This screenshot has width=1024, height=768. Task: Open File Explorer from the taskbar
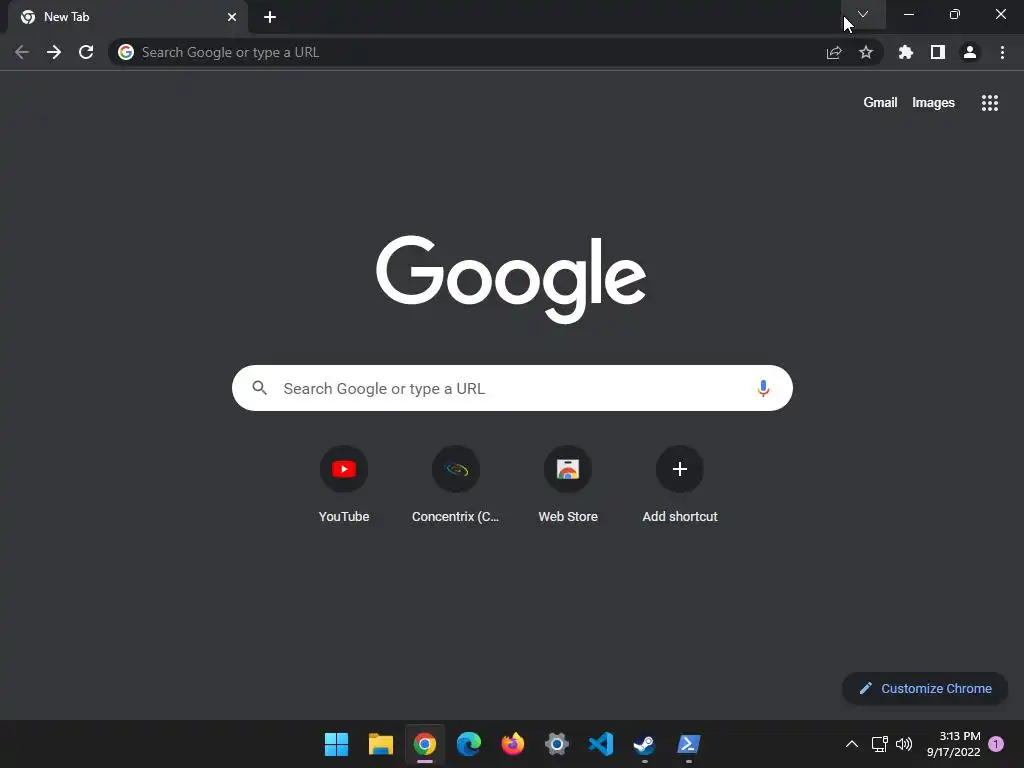[381, 744]
